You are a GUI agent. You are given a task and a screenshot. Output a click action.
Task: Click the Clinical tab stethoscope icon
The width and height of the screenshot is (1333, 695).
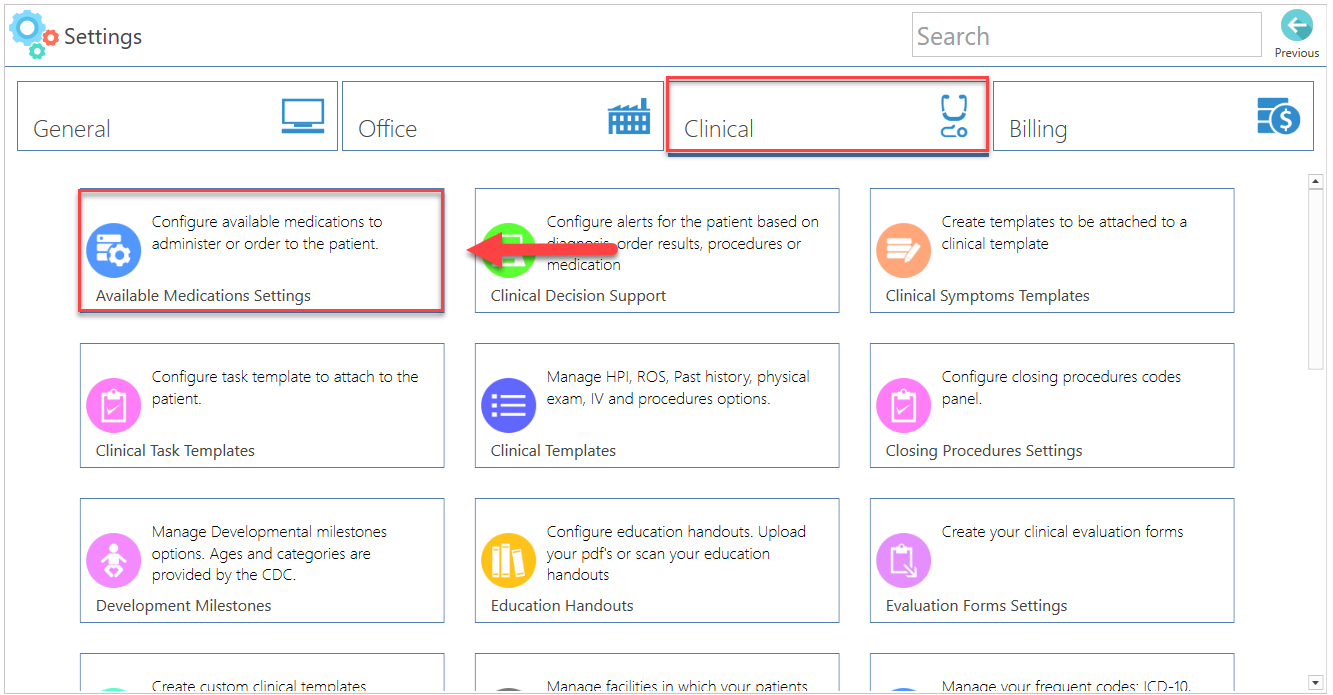[954, 116]
